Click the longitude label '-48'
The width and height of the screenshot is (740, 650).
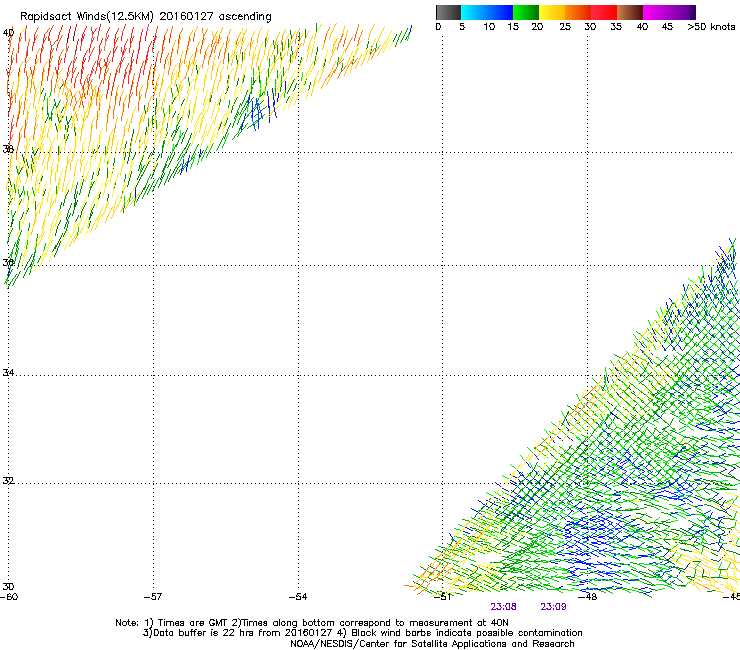tap(588, 597)
